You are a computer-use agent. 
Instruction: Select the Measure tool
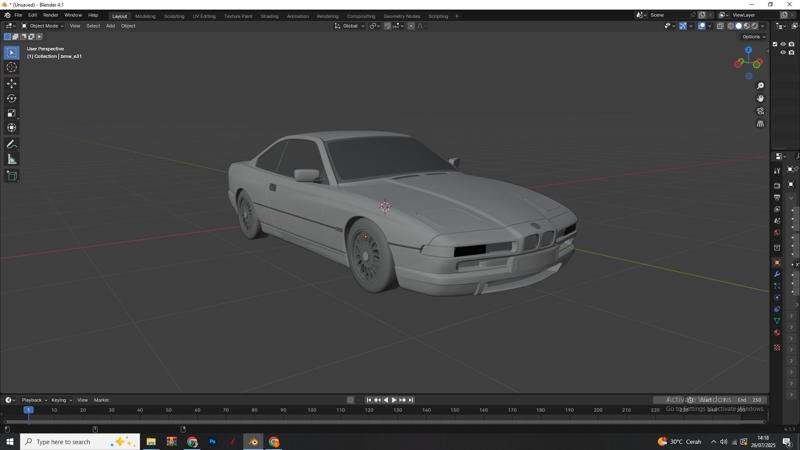12,160
